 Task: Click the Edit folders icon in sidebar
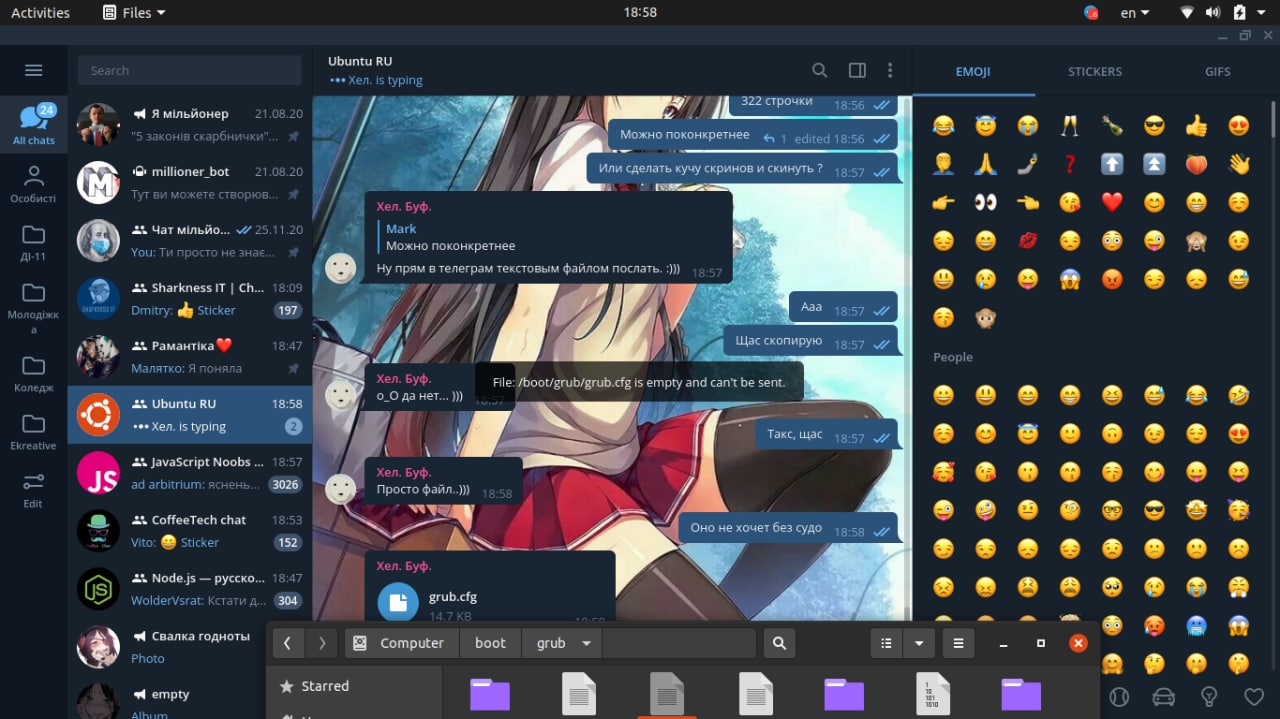coord(33,490)
